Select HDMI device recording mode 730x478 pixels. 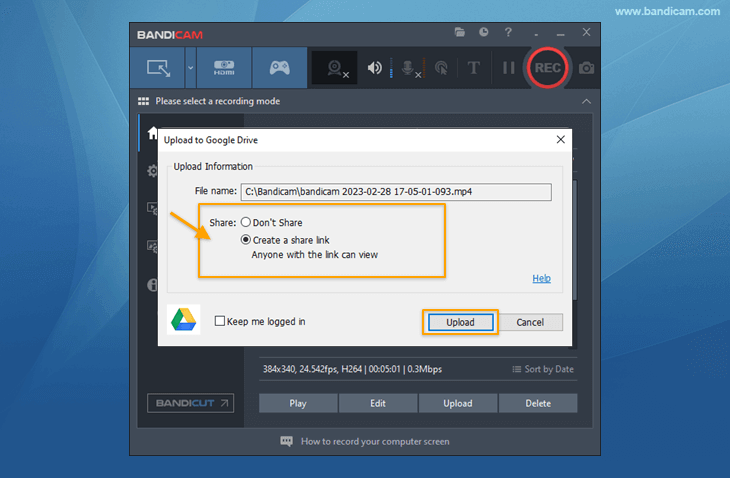[224, 68]
